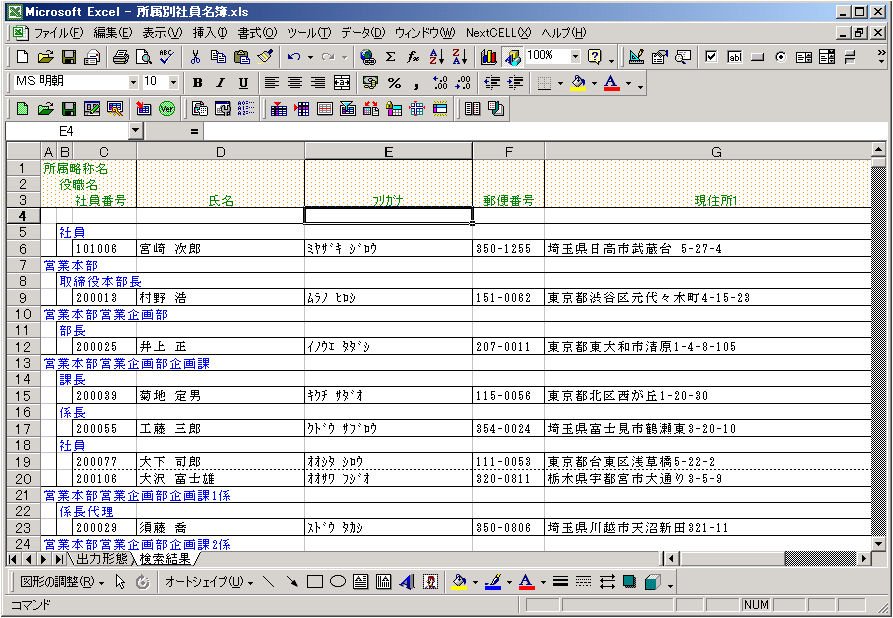
Task: Align text left
Action: 272,83
